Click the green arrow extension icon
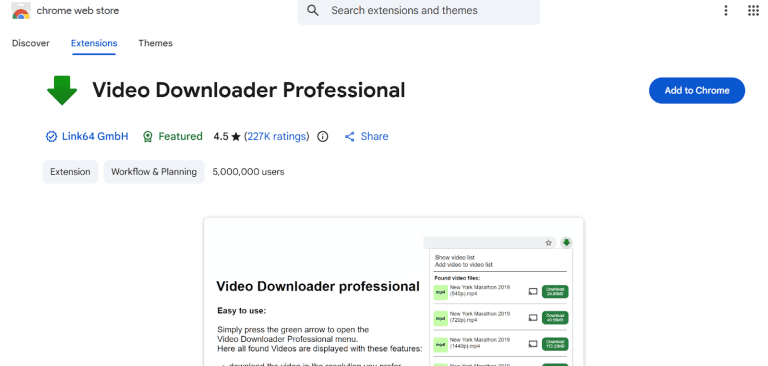This screenshot has width=768, height=366. click(x=62, y=91)
